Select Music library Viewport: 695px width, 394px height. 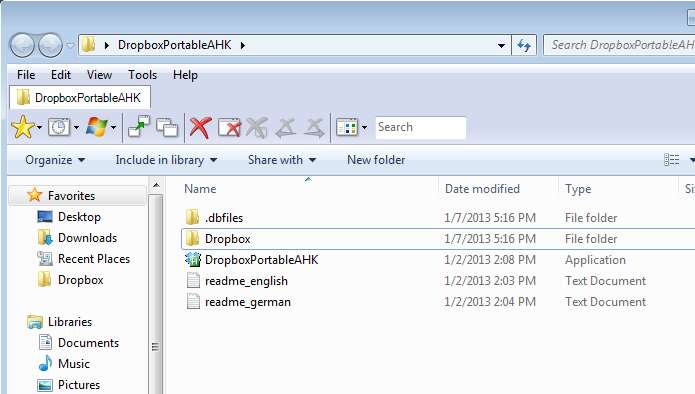tap(74, 364)
